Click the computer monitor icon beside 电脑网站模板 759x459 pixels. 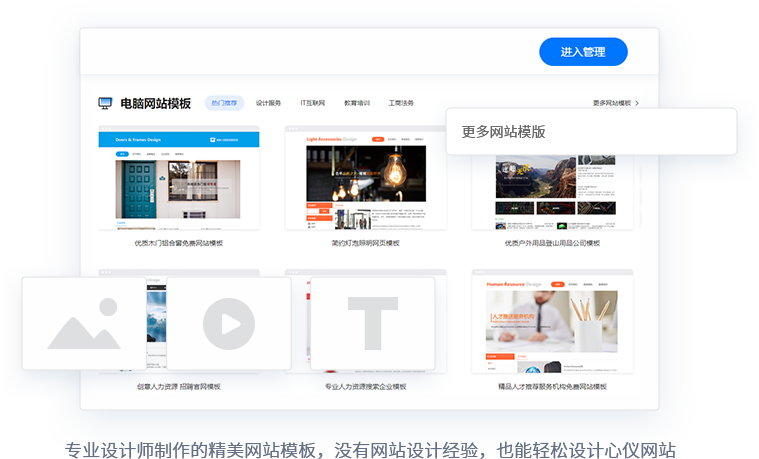pos(105,103)
